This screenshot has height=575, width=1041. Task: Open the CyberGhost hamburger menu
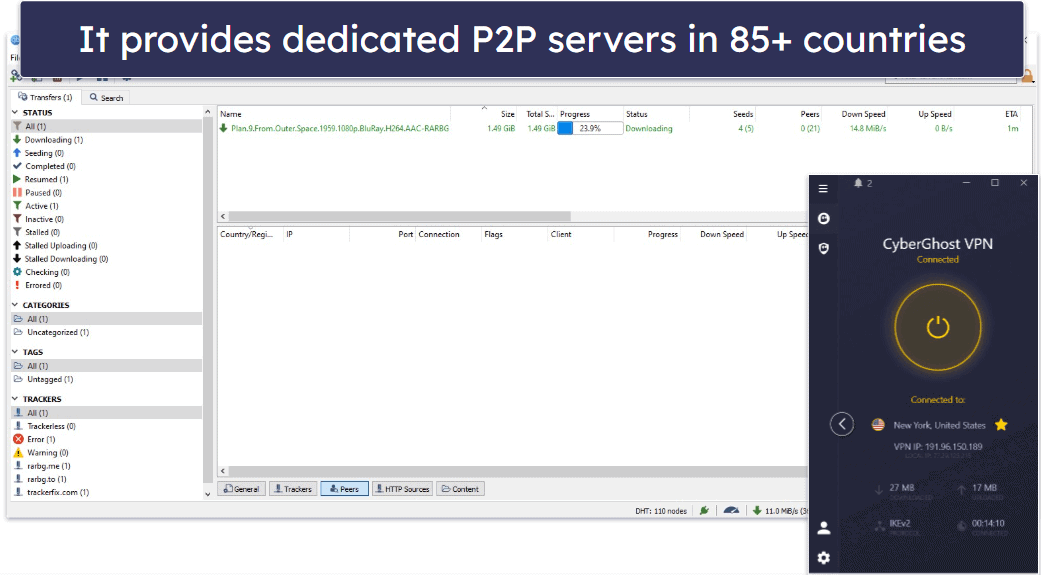[x=823, y=189]
